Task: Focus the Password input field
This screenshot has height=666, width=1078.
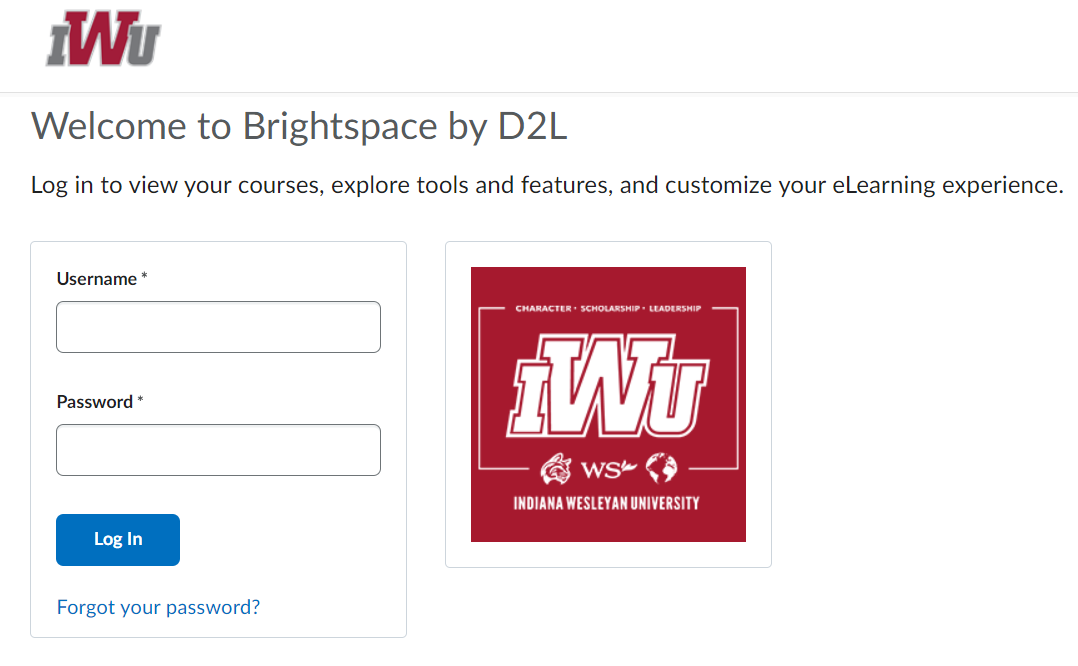Action: [x=218, y=450]
